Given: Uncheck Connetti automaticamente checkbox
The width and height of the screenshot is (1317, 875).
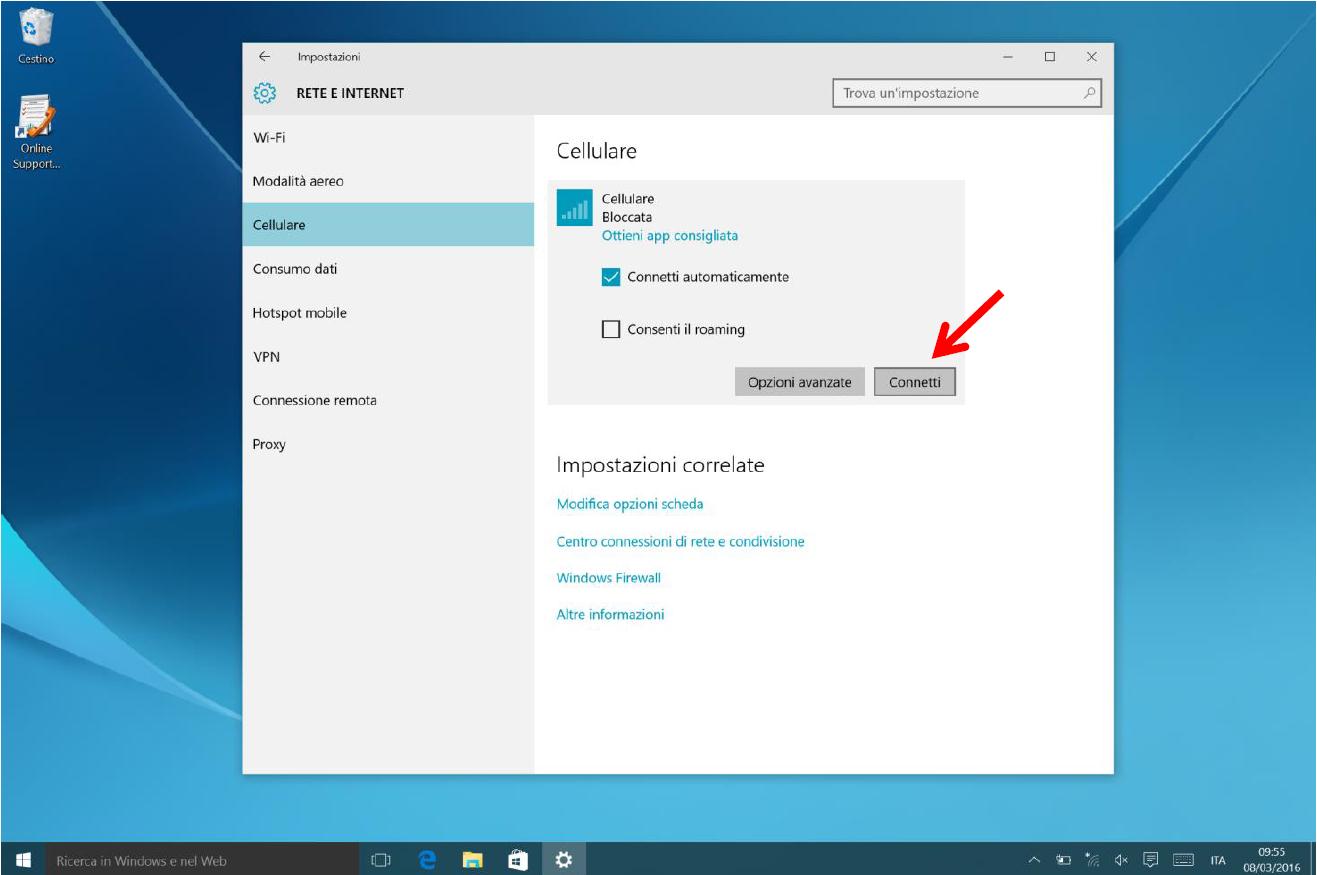Looking at the screenshot, I should 611,277.
